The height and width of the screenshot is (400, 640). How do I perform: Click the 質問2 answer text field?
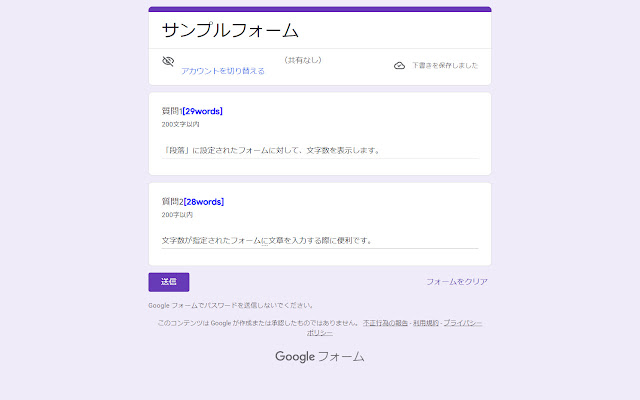click(x=320, y=241)
